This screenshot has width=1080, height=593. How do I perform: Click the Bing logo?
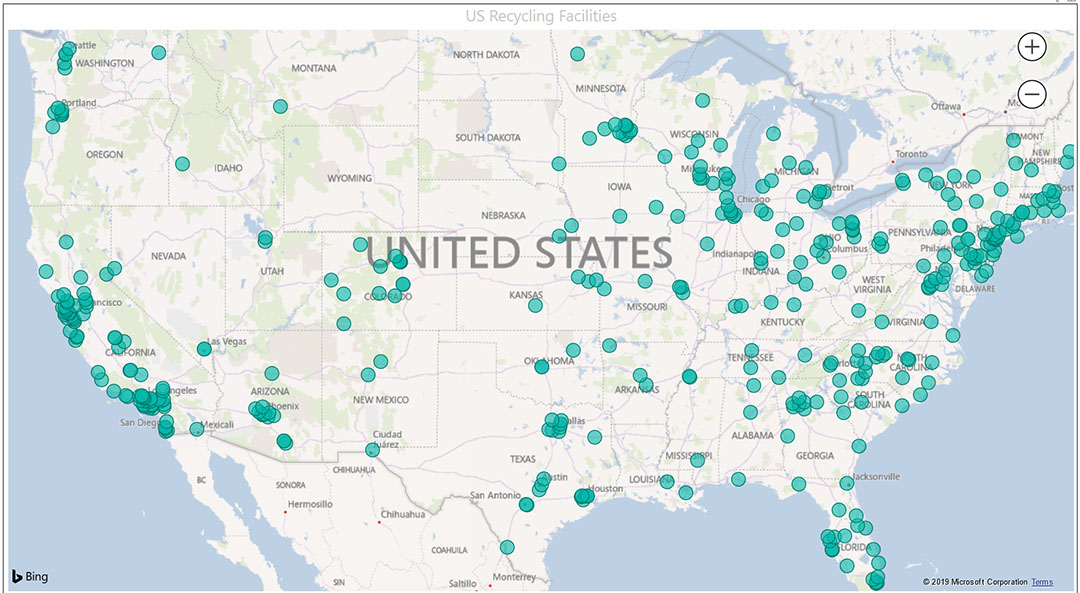29,577
